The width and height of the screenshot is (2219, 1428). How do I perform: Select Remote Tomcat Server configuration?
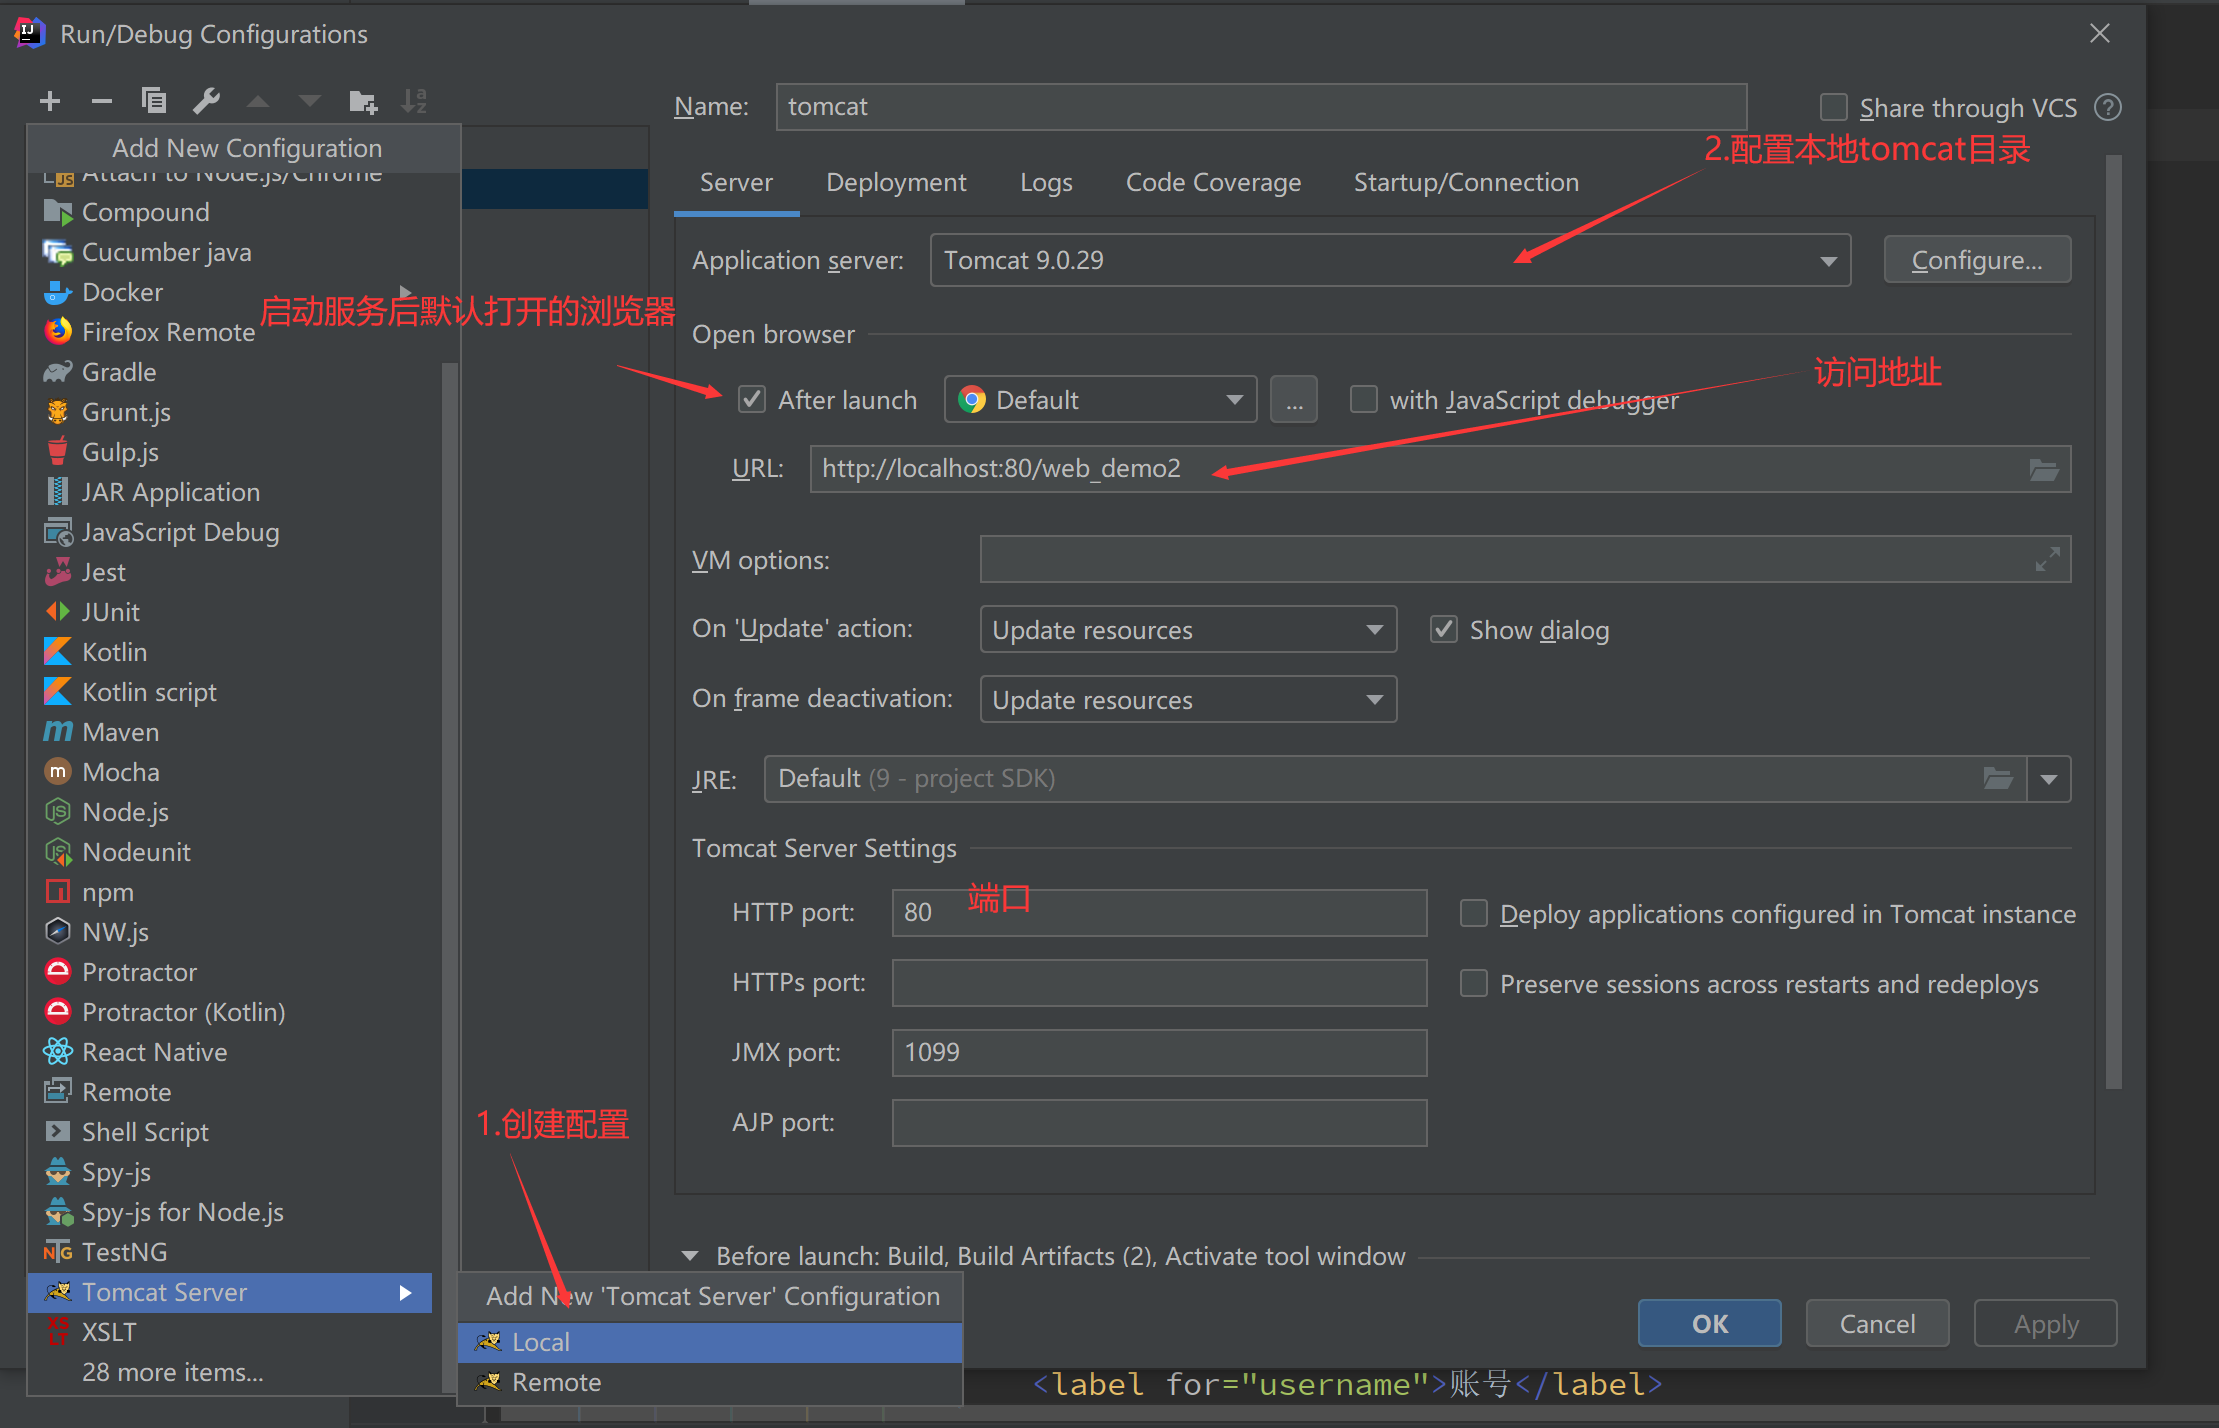(x=710, y=1382)
